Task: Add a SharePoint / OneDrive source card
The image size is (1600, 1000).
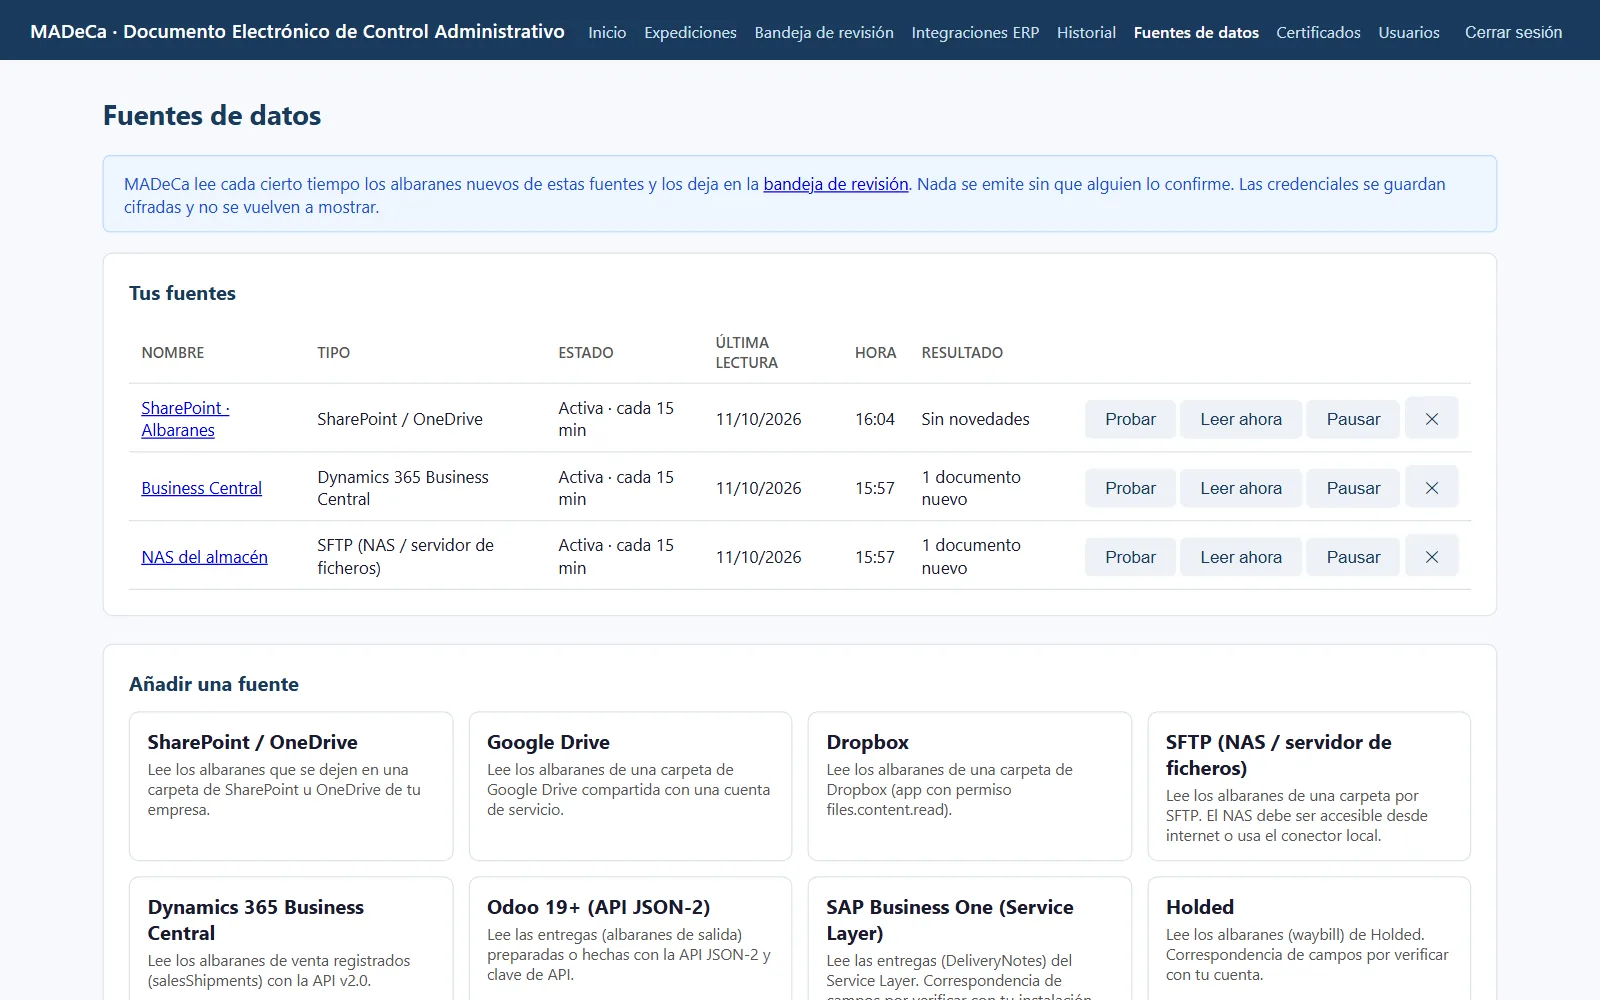Action: pos(291,786)
